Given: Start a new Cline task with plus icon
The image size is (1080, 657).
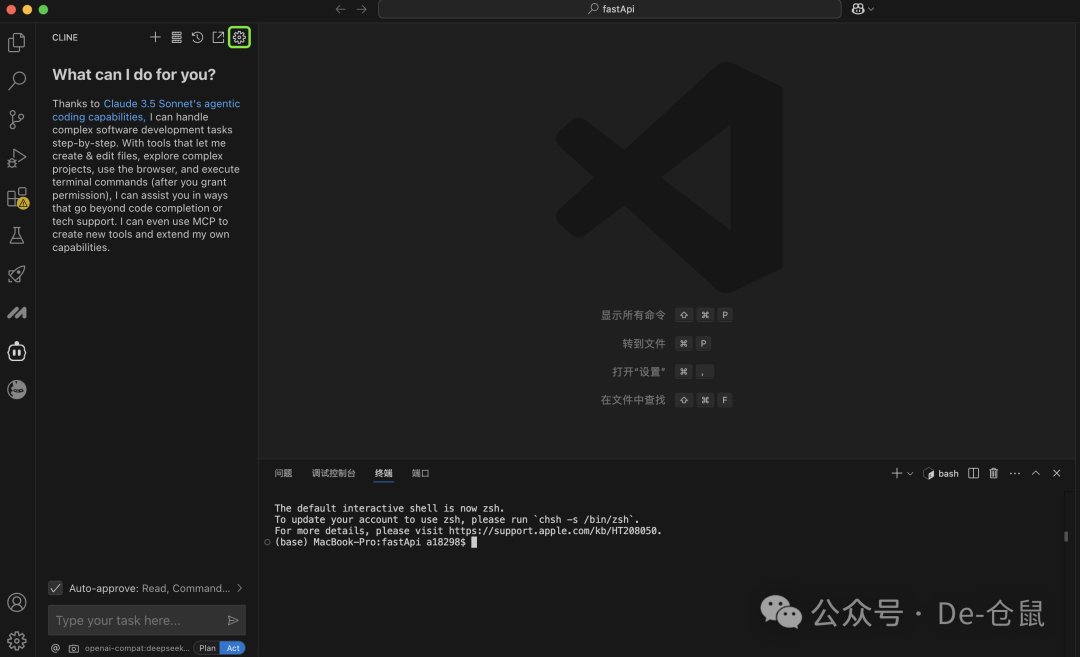Looking at the screenshot, I should [x=155, y=37].
